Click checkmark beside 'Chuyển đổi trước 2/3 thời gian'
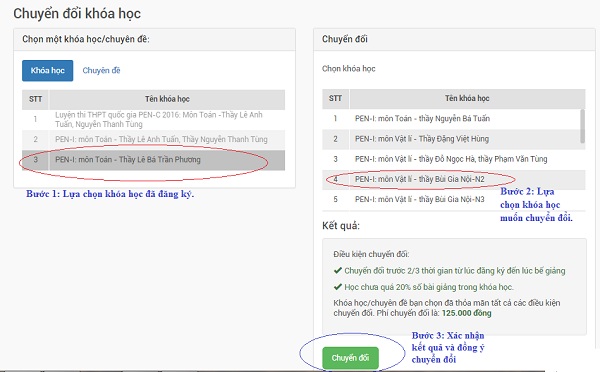 tap(338, 271)
